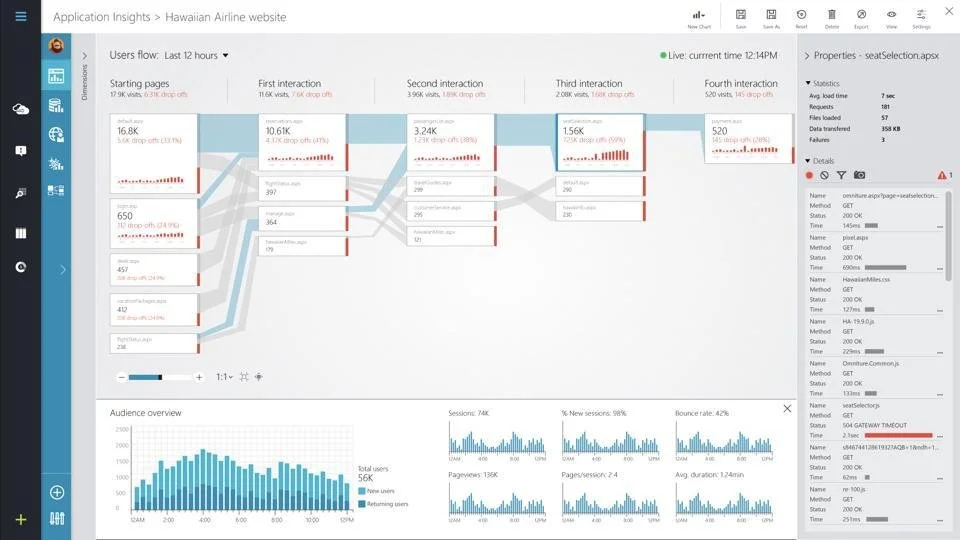960x540 pixels.
Task: Open the New Chart dropdown
Action: click(x=699, y=15)
